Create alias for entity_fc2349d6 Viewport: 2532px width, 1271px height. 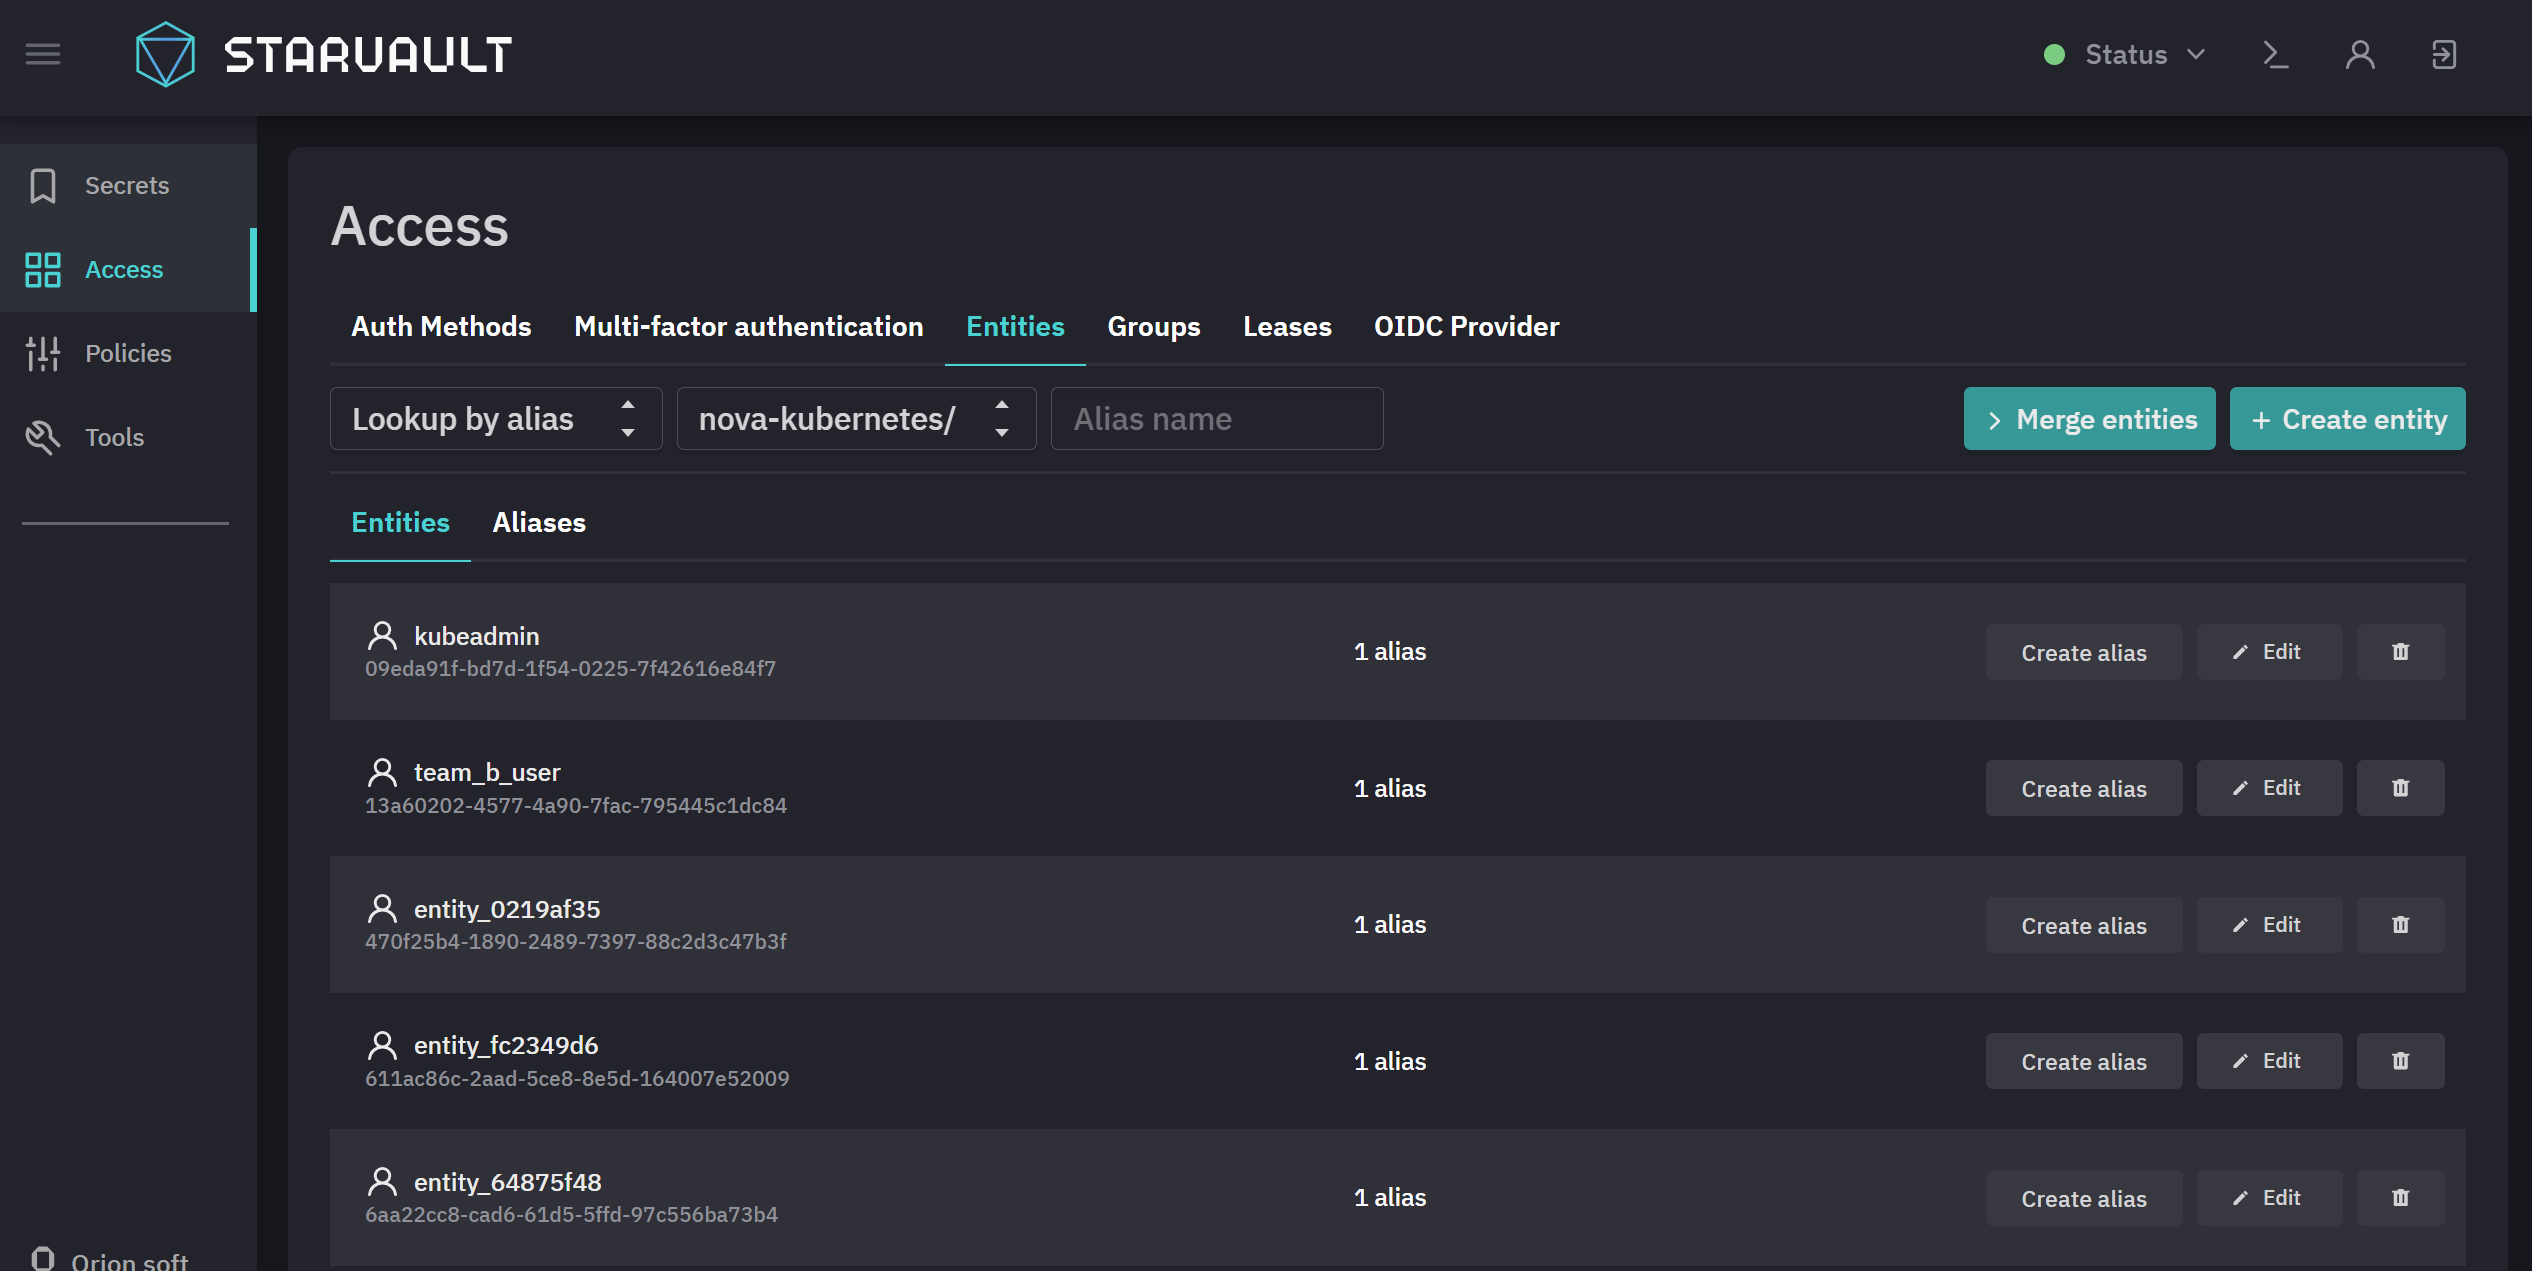coord(2084,1061)
